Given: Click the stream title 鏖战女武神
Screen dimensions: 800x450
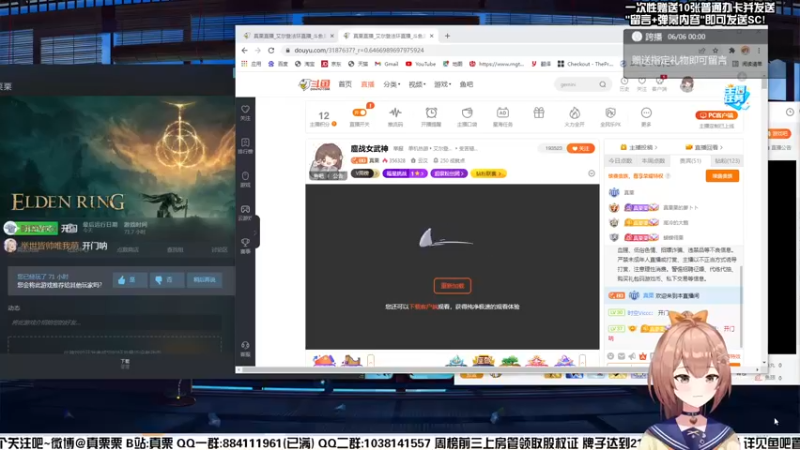Looking at the screenshot, I should click(x=369, y=148).
